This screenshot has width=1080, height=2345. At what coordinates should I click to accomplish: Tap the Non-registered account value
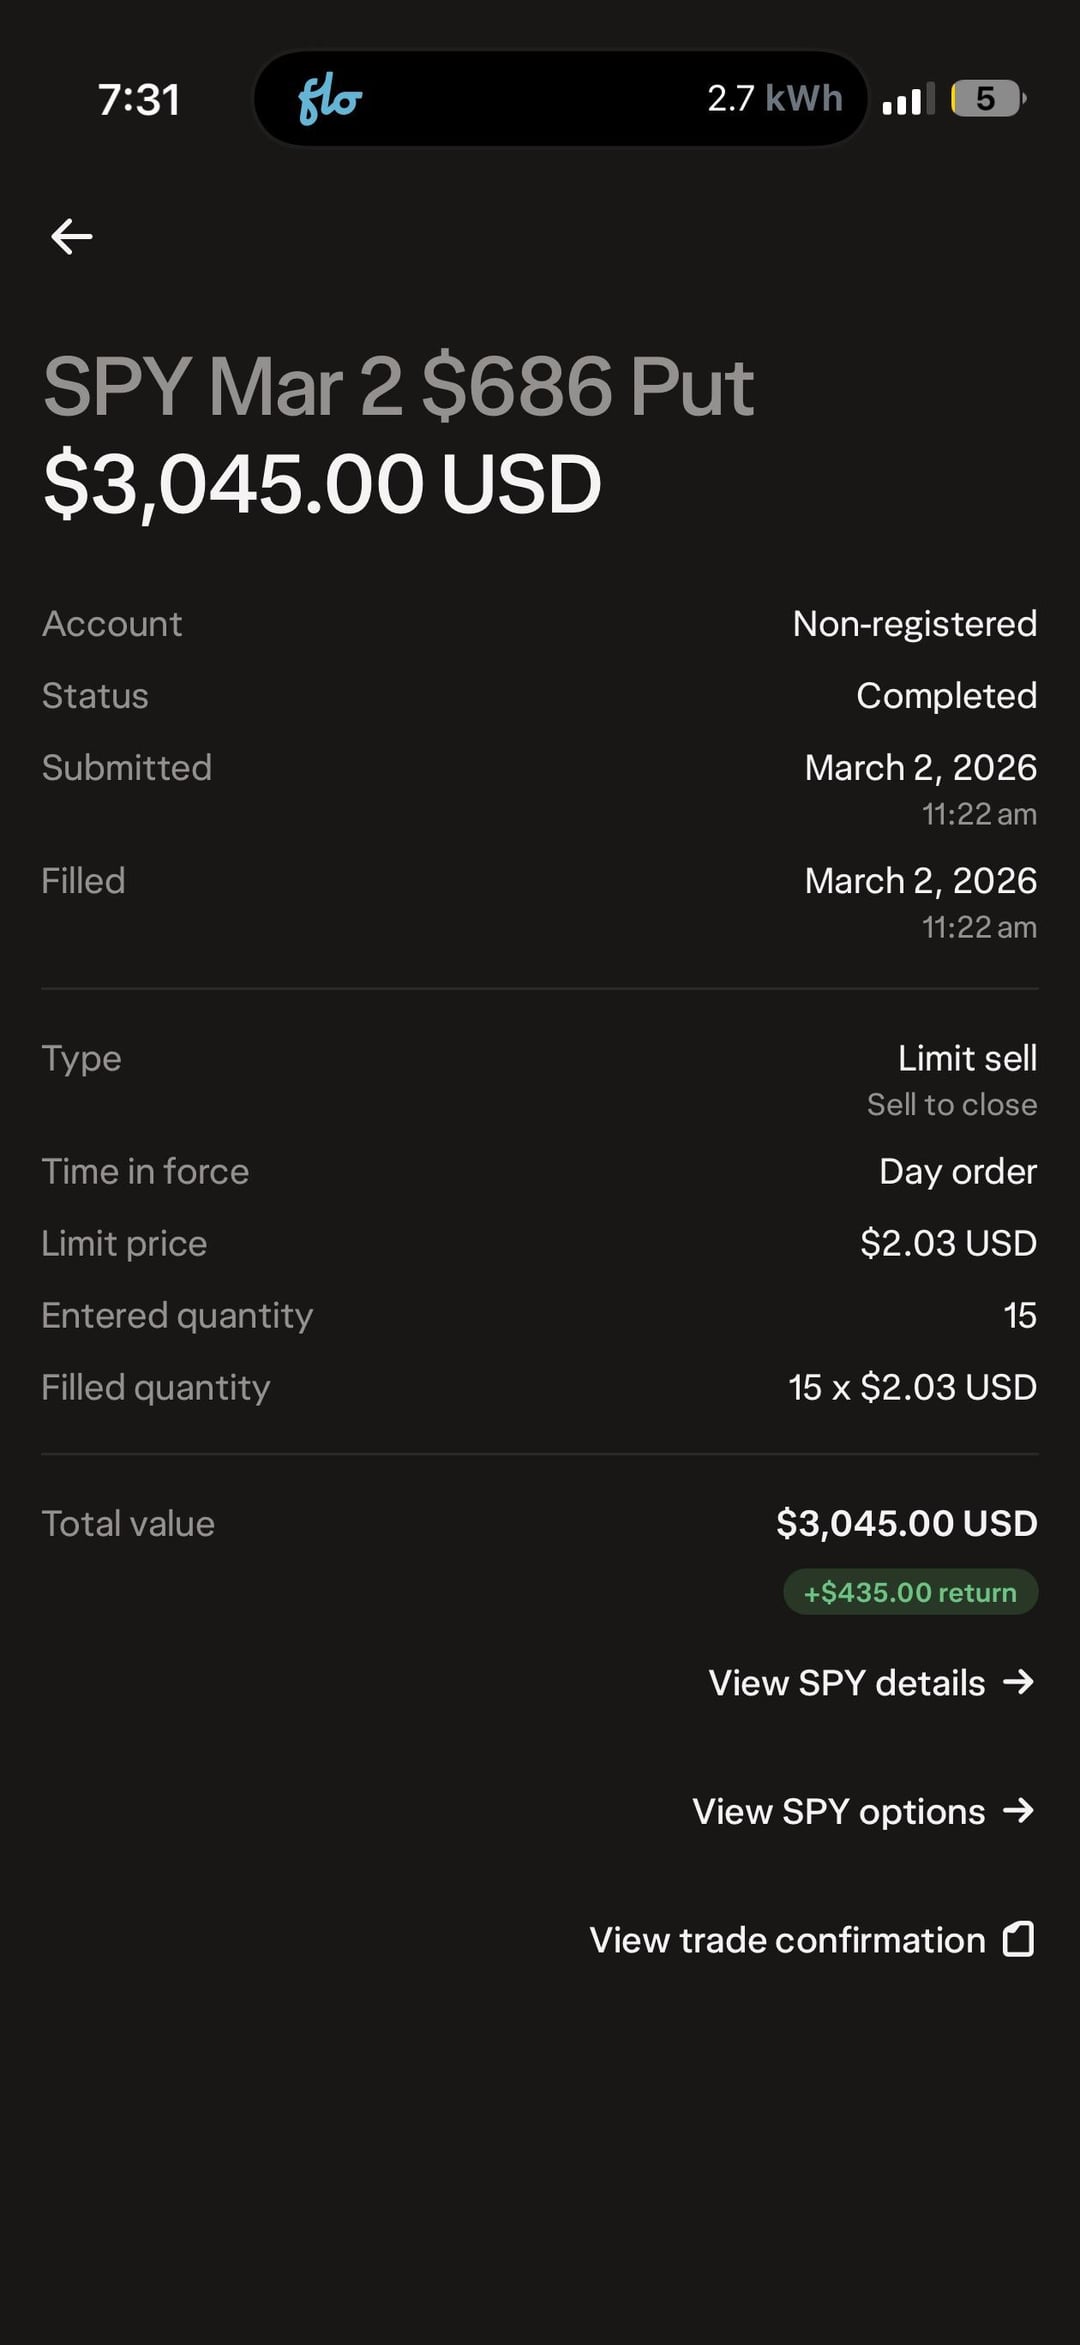pyautogui.click(x=914, y=624)
